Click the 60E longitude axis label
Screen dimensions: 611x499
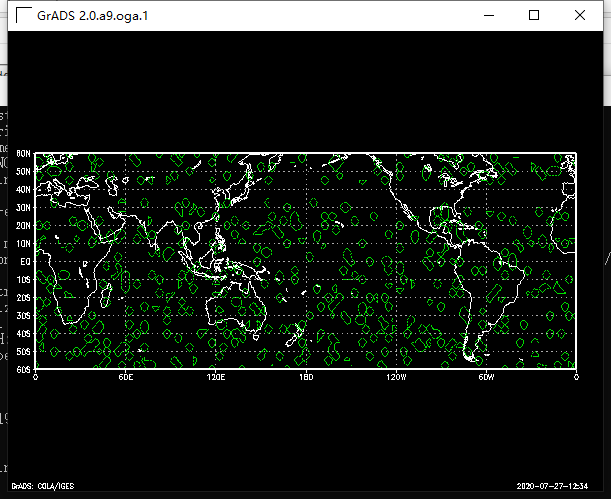click(126, 377)
